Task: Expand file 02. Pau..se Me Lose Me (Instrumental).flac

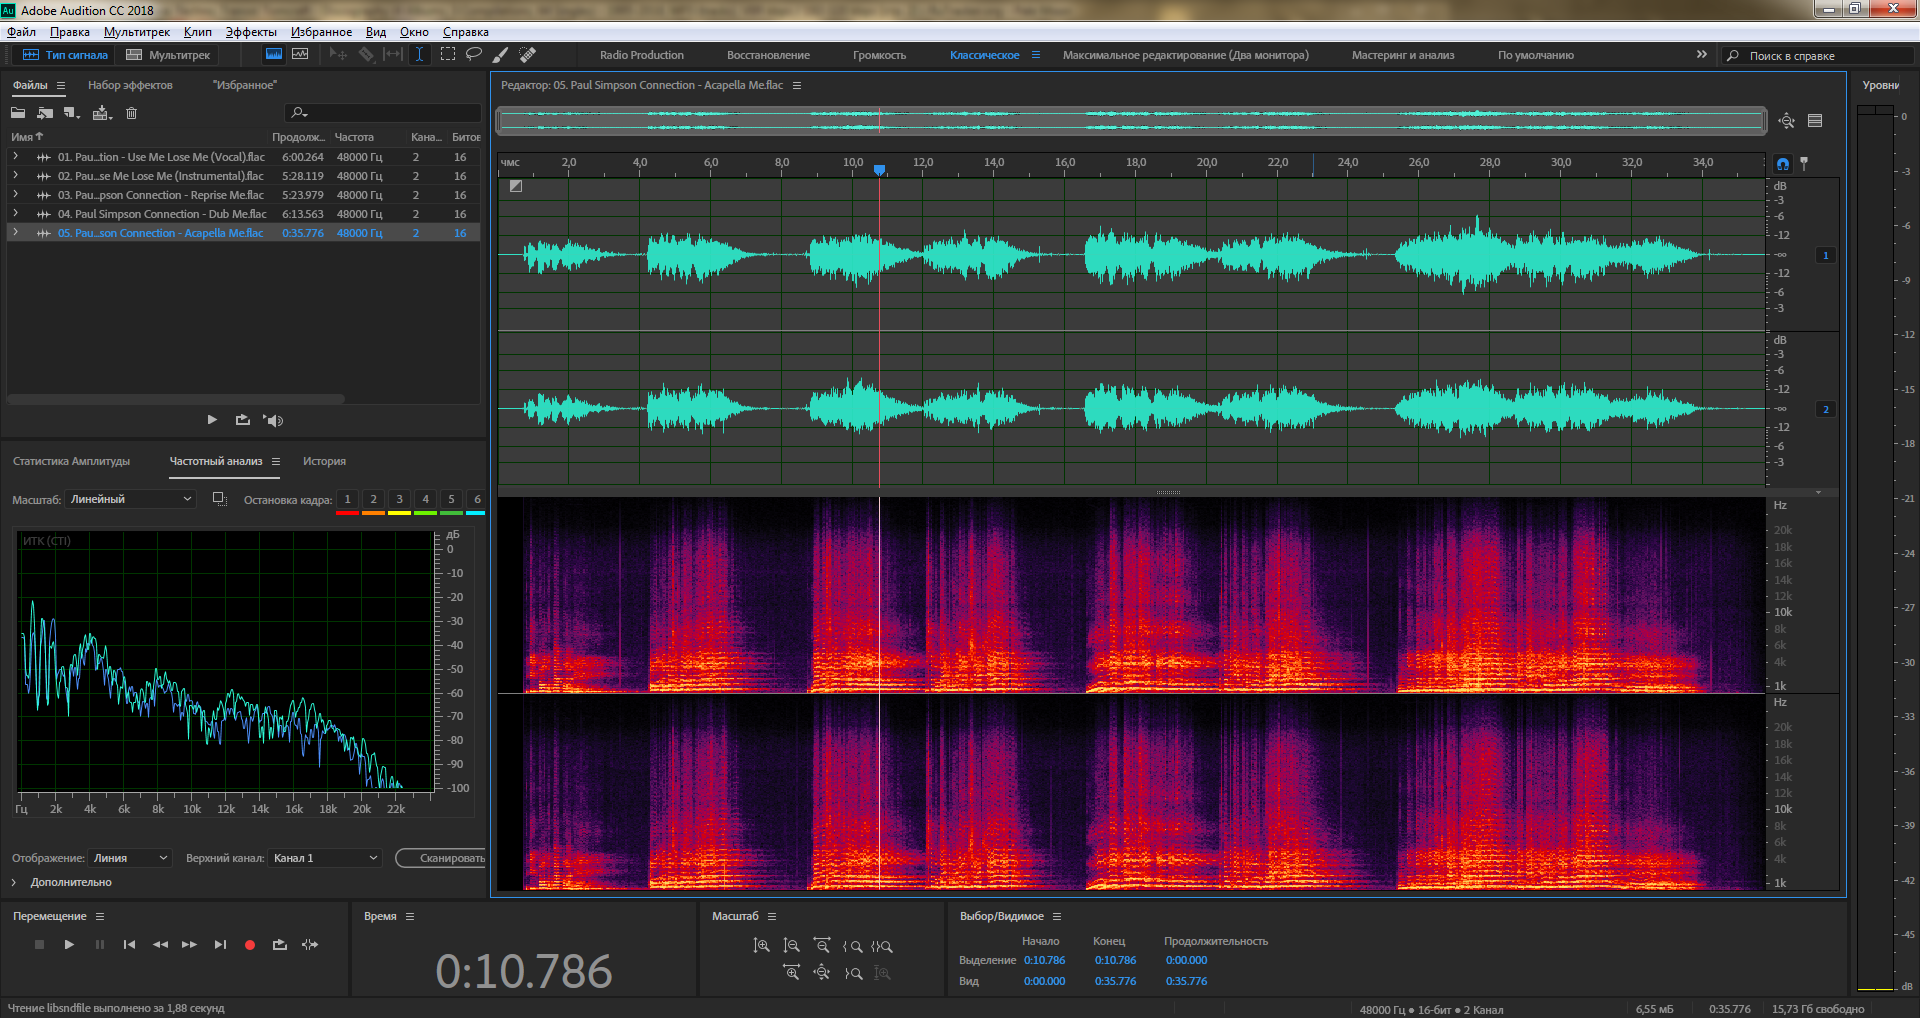Action: pos(15,176)
